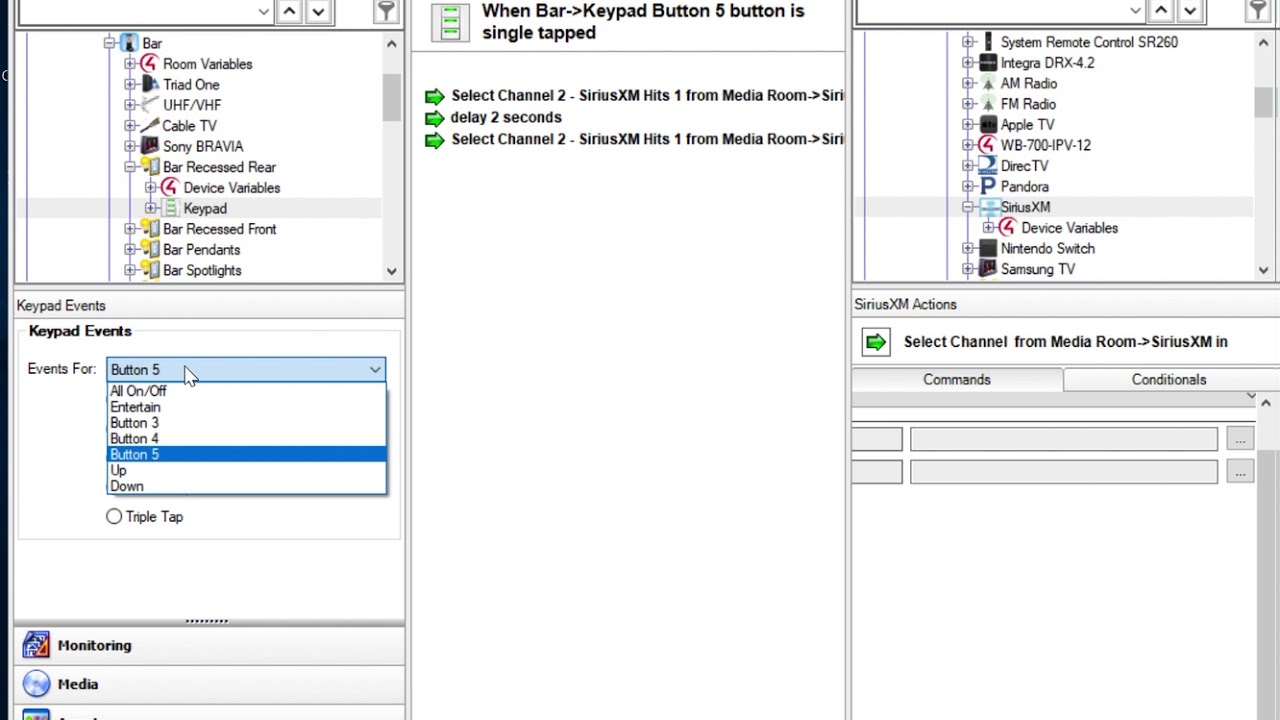The image size is (1280, 720).
Task: Click the Bar device tree scrollbar down arrow
Action: (391, 271)
